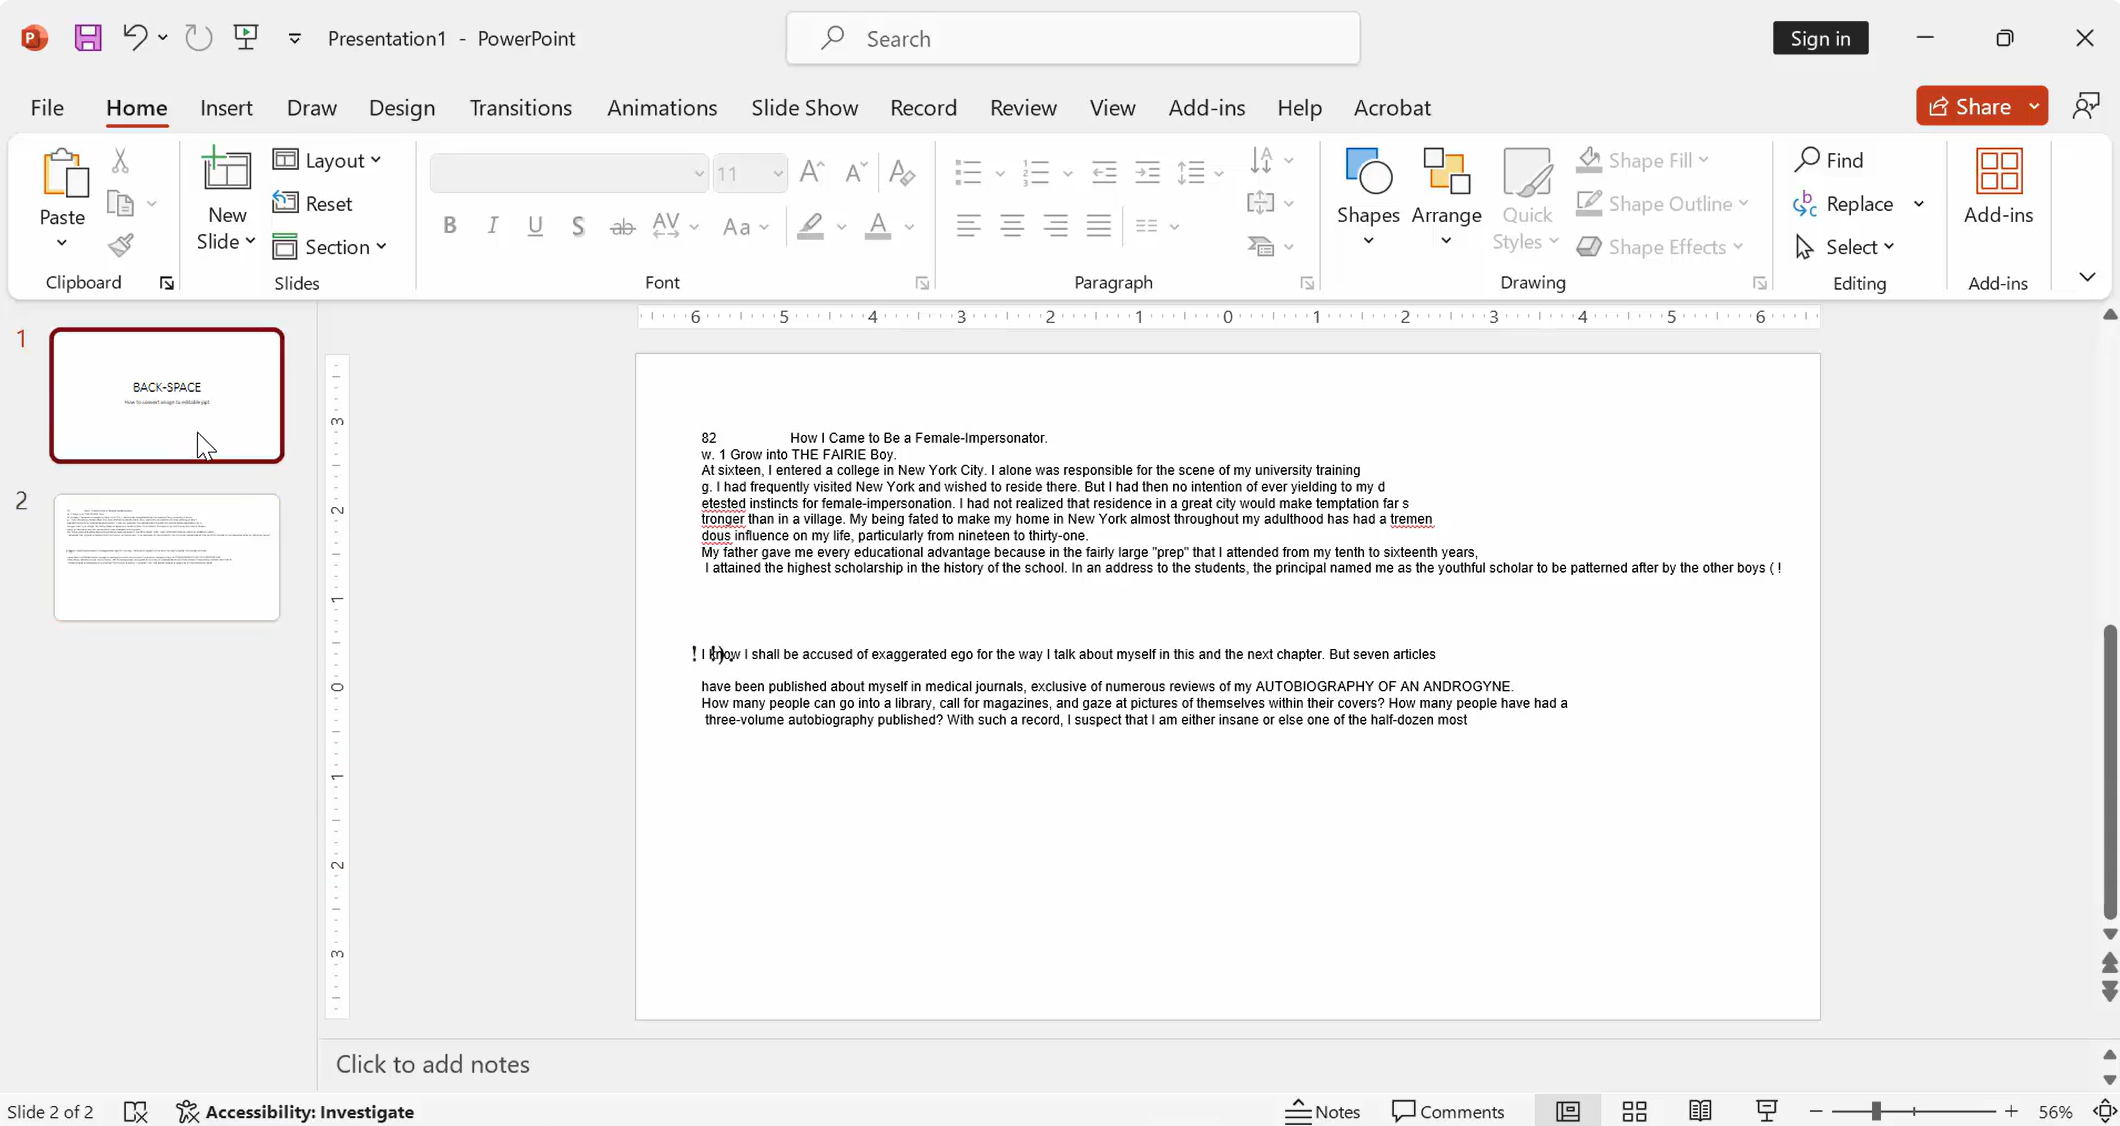This screenshot has width=2120, height=1126.
Task: Start Slide Show from status bar
Action: [1767, 1111]
